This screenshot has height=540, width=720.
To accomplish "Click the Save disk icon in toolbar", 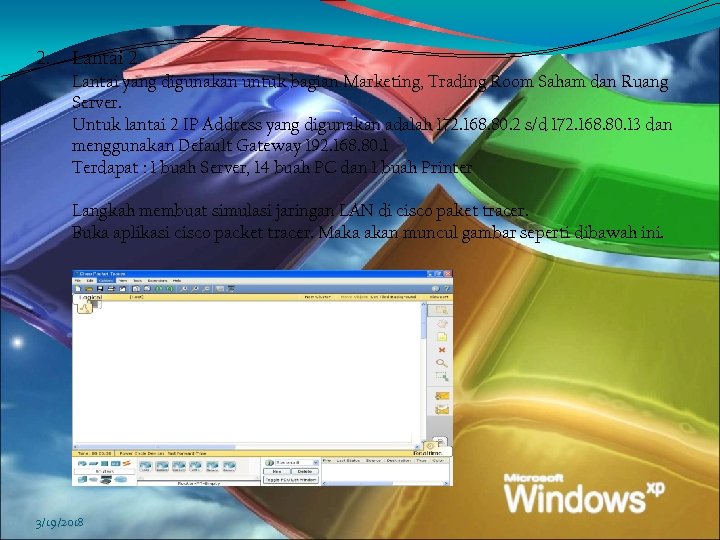I will coord(100,289).
